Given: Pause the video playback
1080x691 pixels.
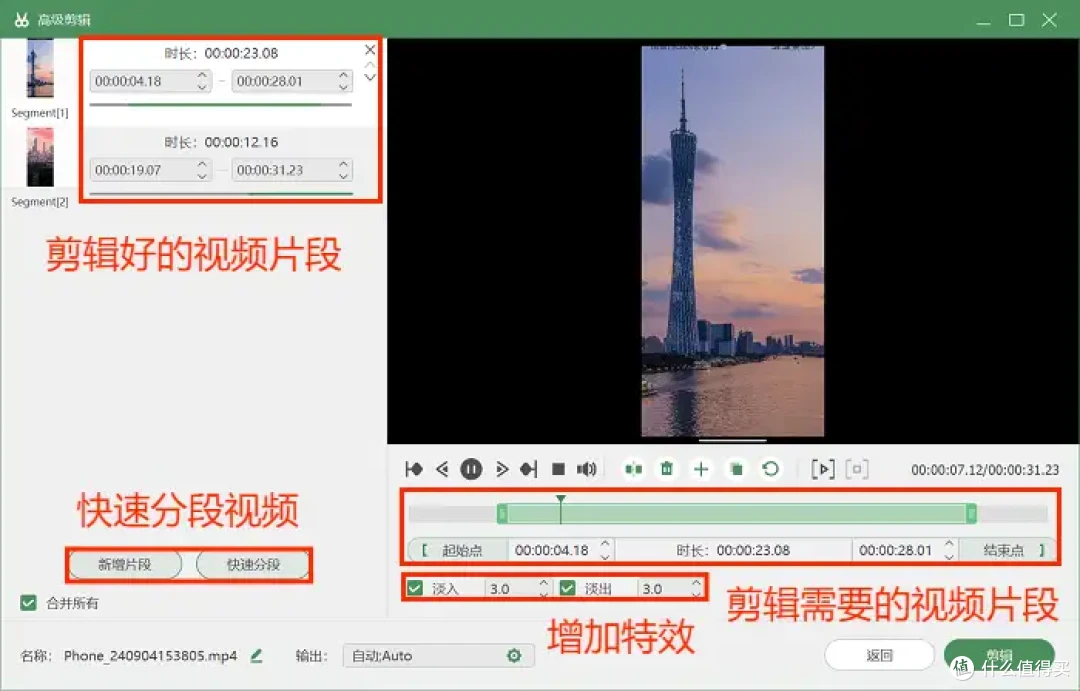Looking at the screenshot, I should (471, 469).
